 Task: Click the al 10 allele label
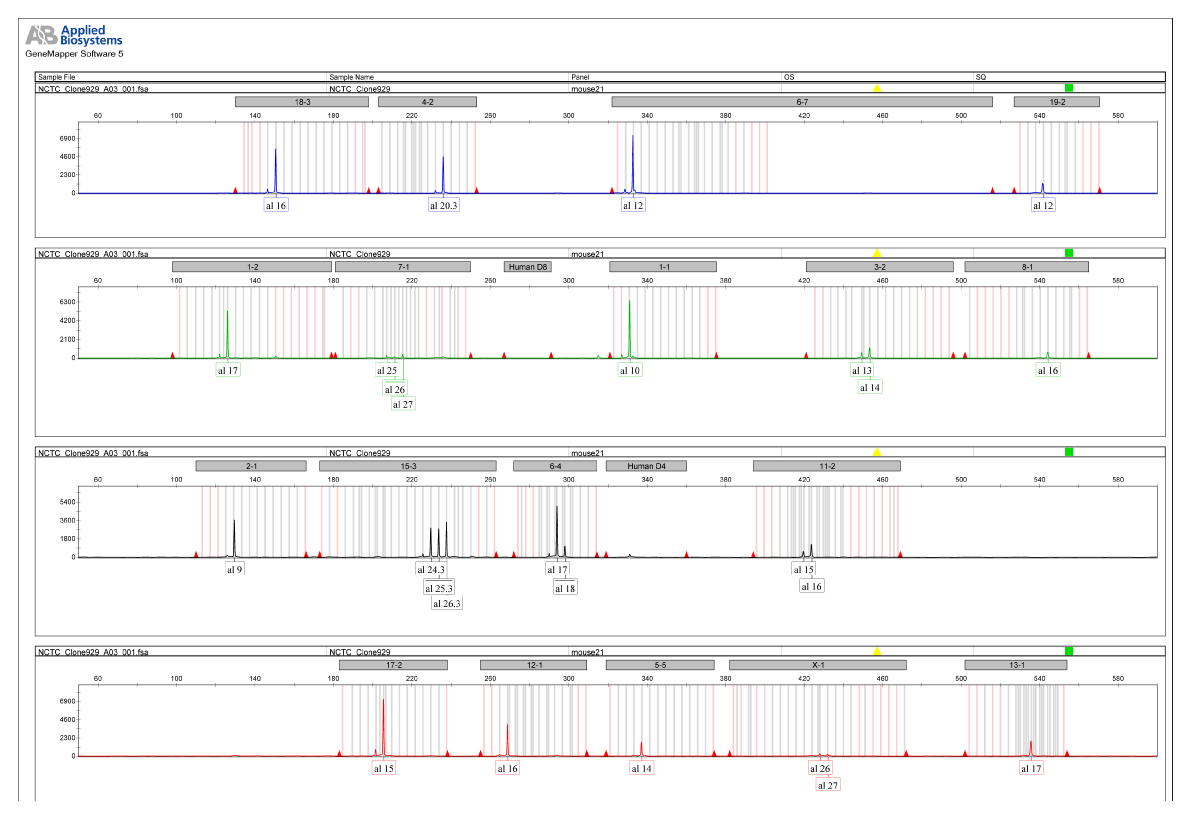630,371
